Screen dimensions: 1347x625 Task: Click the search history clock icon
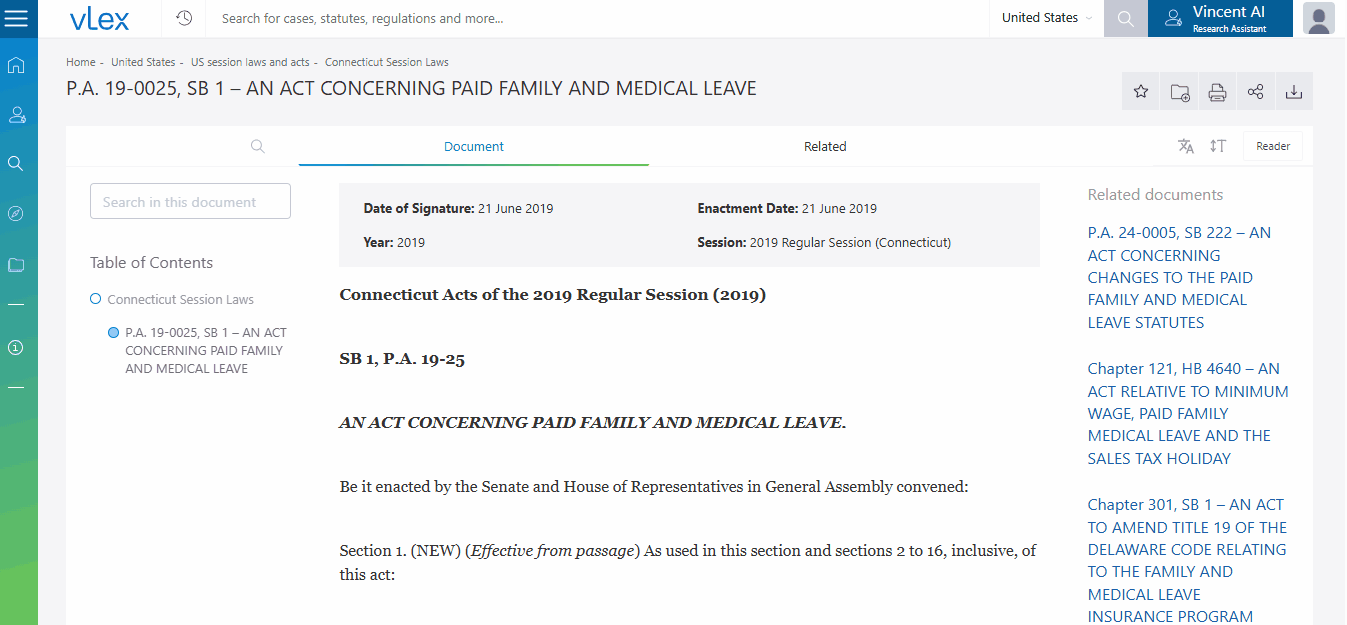click(x=183, y=18)
